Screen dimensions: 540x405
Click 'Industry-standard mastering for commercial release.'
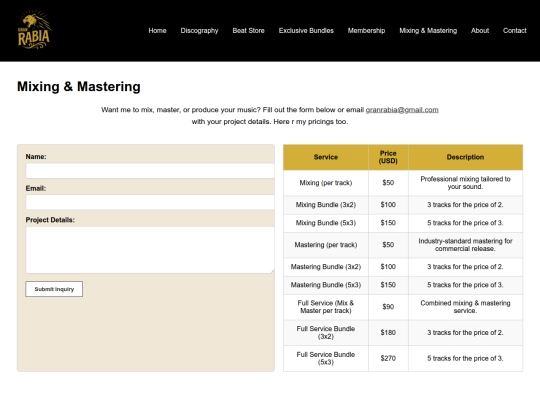coord(465,245)
